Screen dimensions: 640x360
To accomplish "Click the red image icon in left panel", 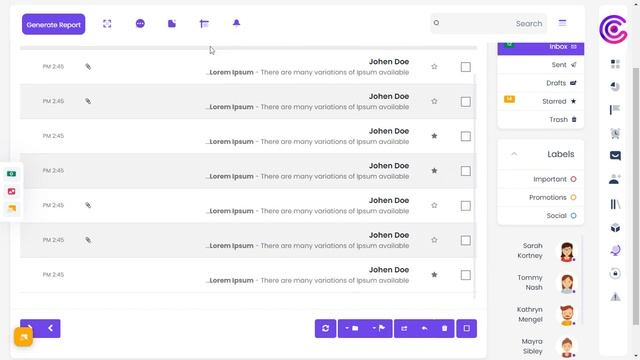I will 11,191.
